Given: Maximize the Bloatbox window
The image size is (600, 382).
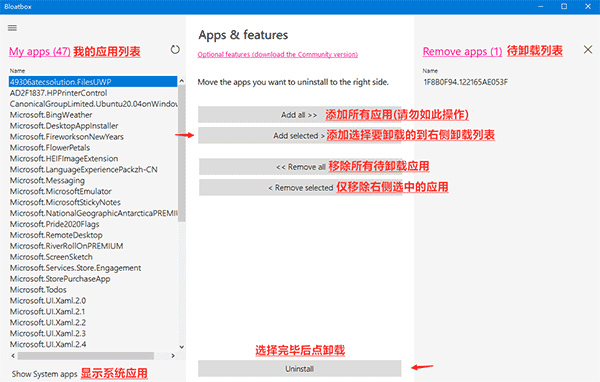Looking at the screenshot, I should pos(564,7).
